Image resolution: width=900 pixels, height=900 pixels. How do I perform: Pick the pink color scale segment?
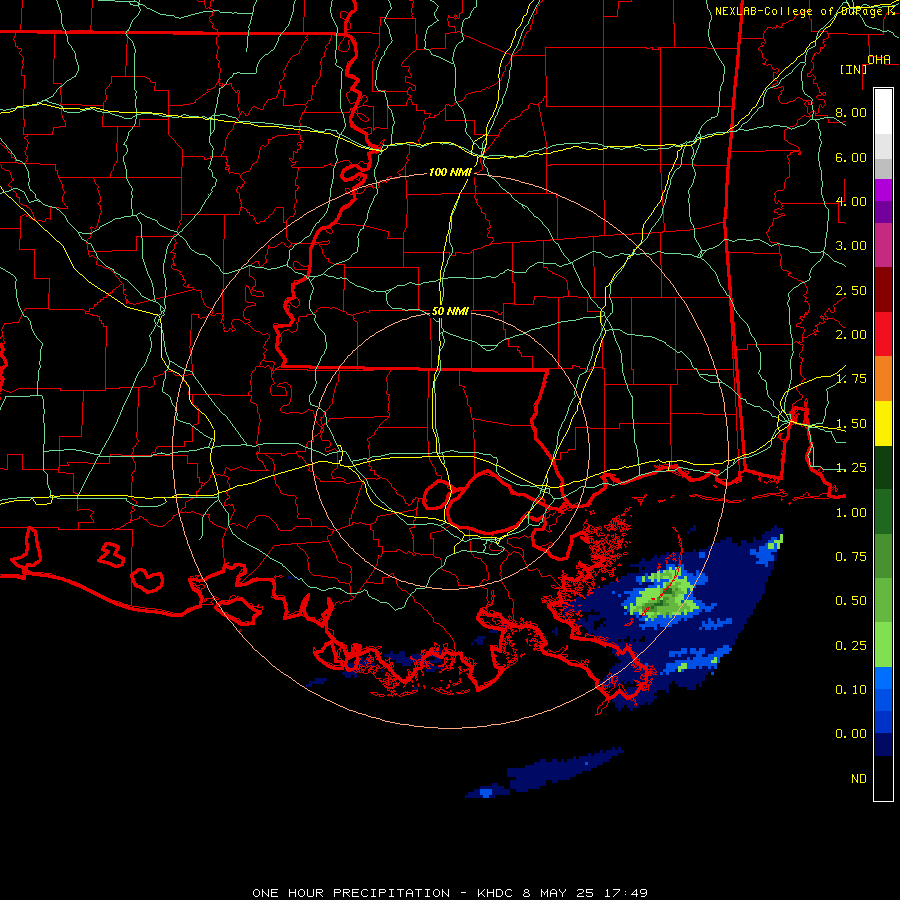883,246
